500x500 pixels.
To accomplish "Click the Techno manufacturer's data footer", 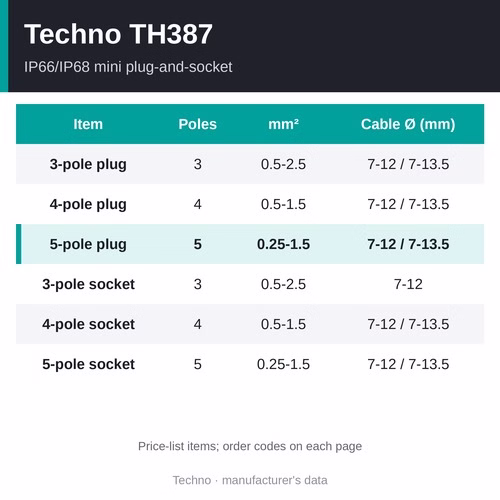I will pyautogui.click(x=250, y=480).
